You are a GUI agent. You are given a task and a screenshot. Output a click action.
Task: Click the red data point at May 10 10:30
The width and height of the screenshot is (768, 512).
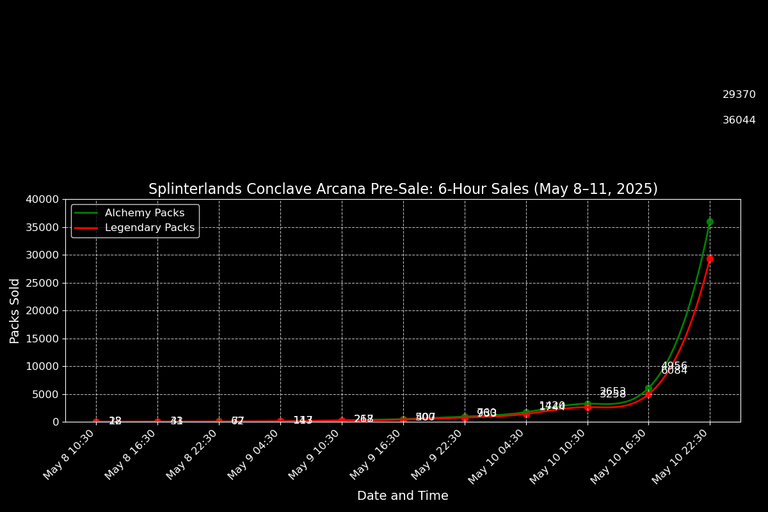pyautogui.click(x=587, y=408)
